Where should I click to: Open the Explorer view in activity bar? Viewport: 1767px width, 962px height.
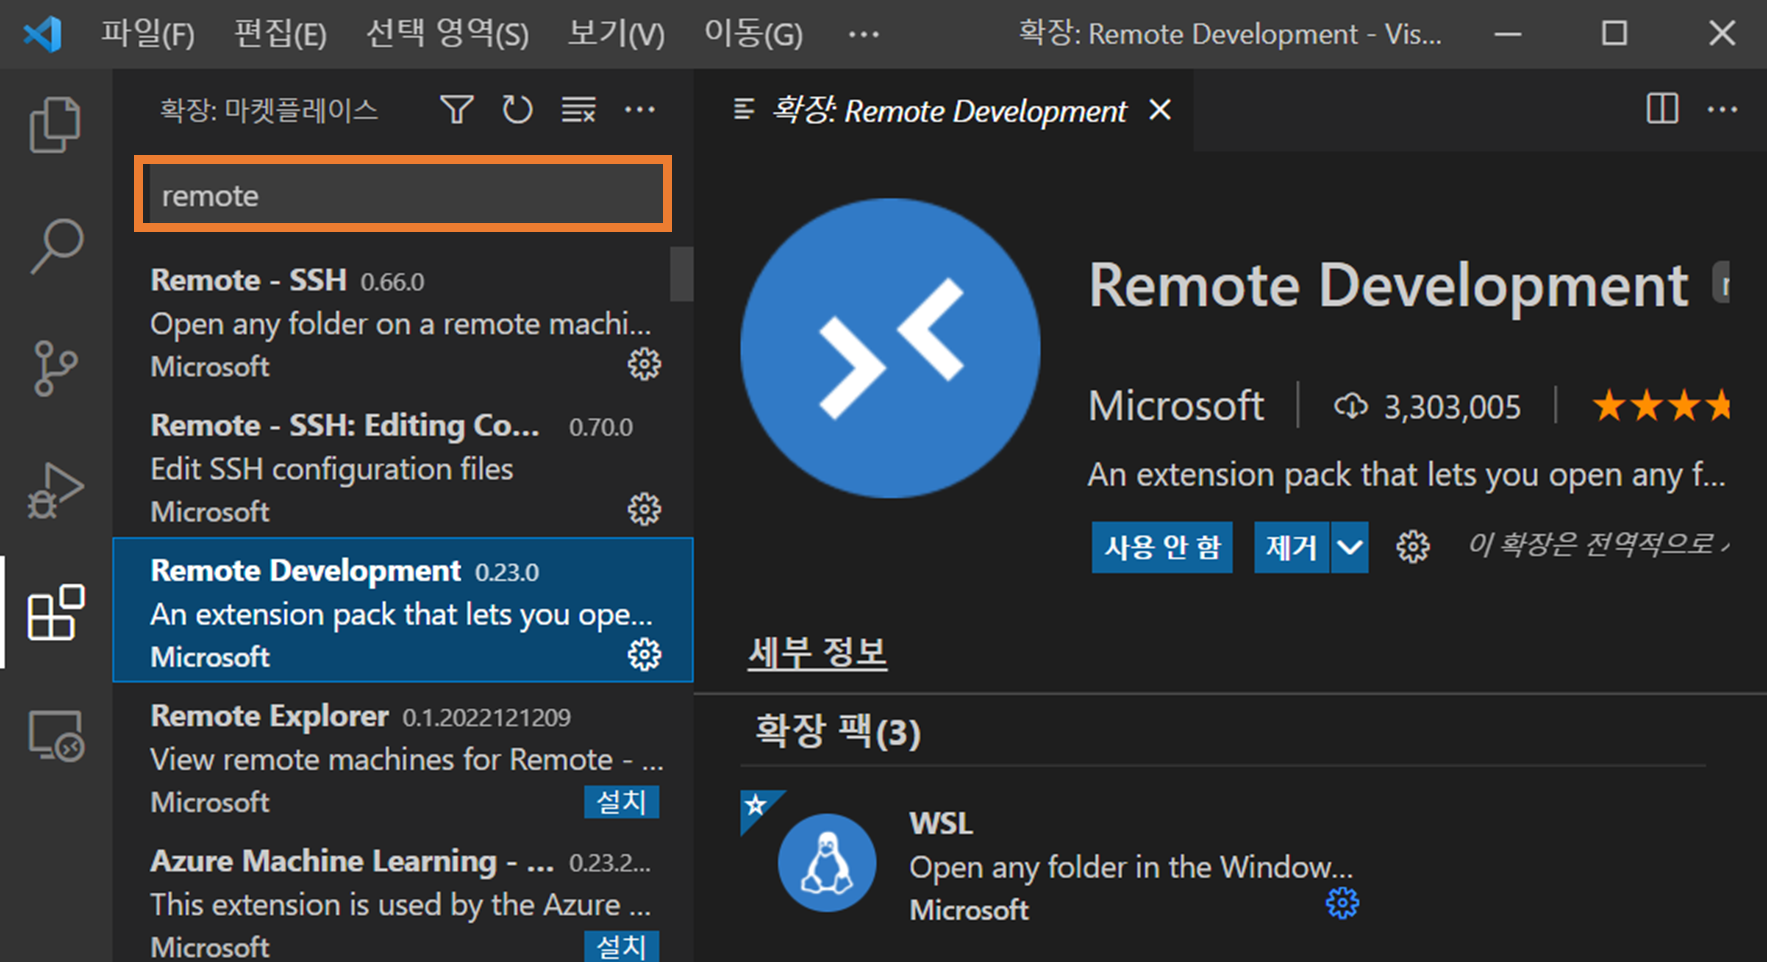[55, 125]
